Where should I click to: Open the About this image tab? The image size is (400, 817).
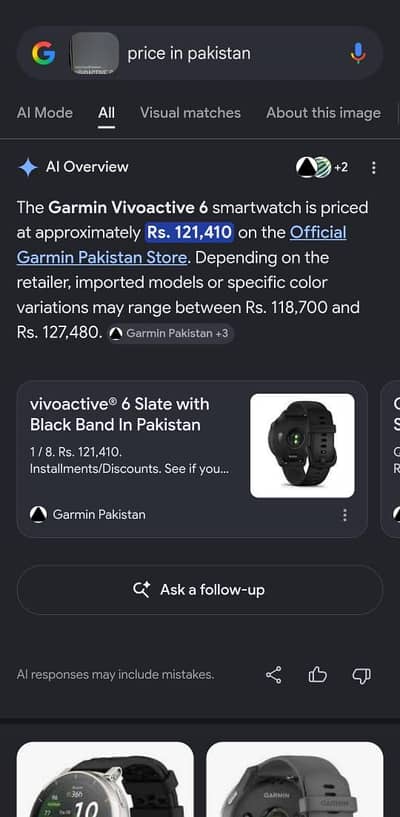point(323,113)
